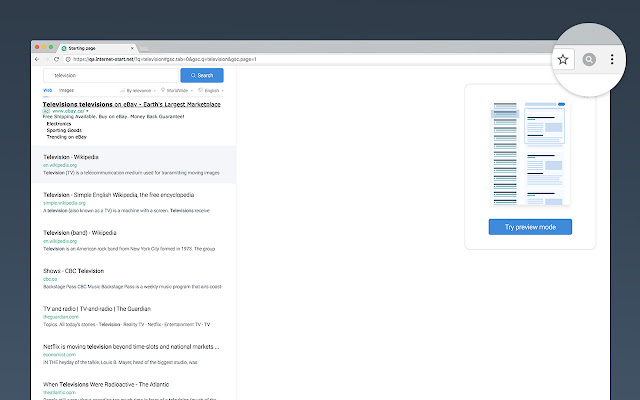Open the search extension icon in toolbar
The height and width of the screenshot is (400, 640).
point(589,60)
